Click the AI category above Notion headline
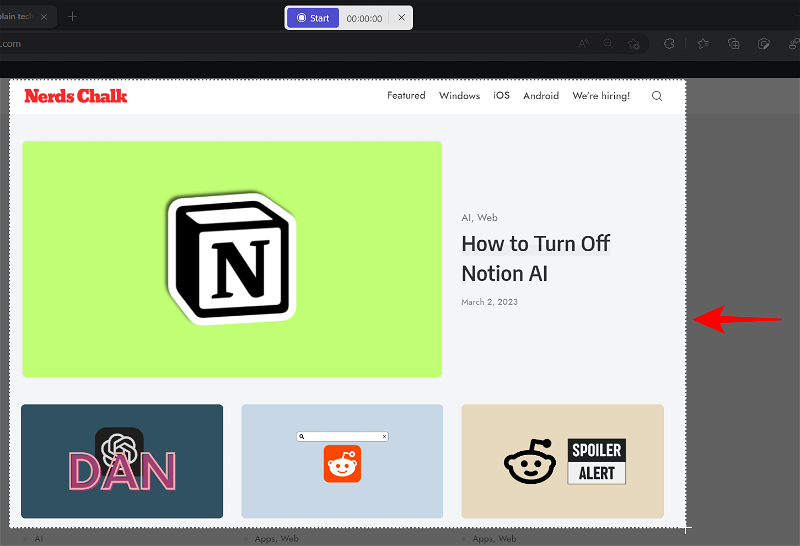This screenshot has height=546, width=800. pos(466,217)
